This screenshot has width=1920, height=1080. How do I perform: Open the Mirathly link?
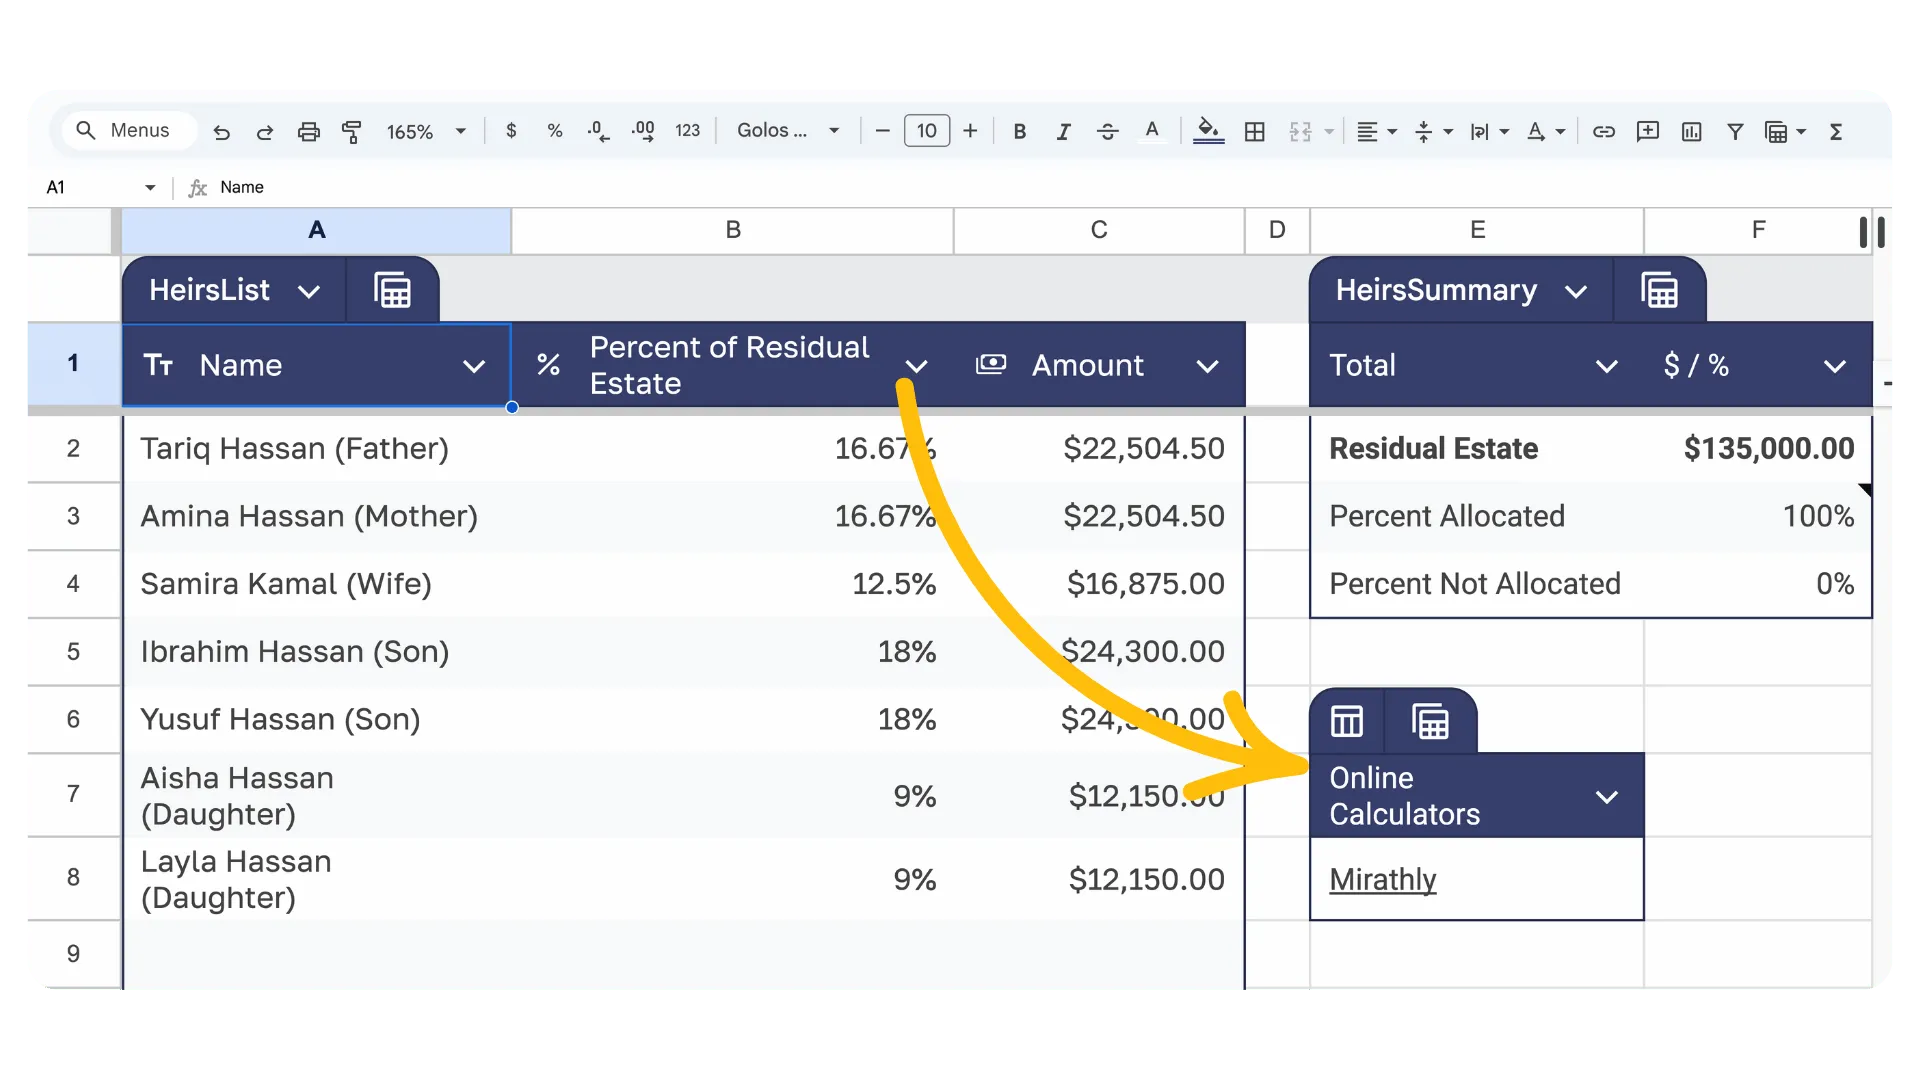tap(1383, 879)
